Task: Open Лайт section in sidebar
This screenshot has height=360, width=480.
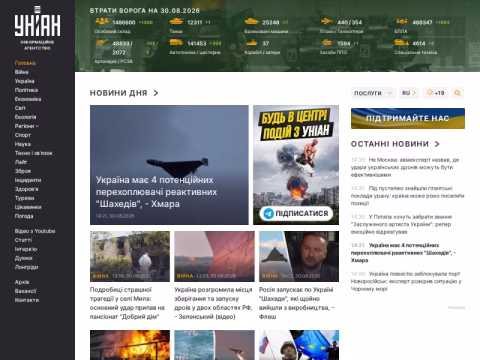Action: click(x=21, y=162)
